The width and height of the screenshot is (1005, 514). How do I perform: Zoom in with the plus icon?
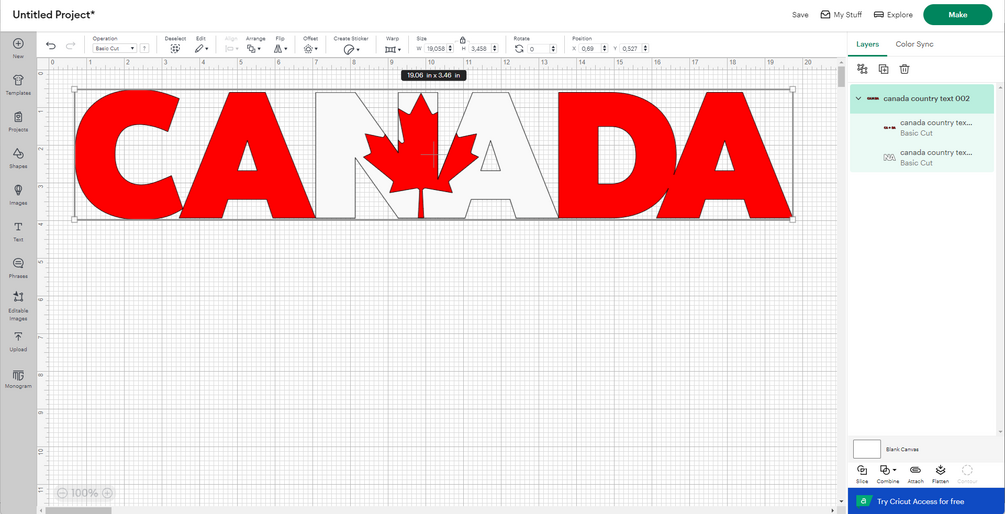[x=108, y=493]
